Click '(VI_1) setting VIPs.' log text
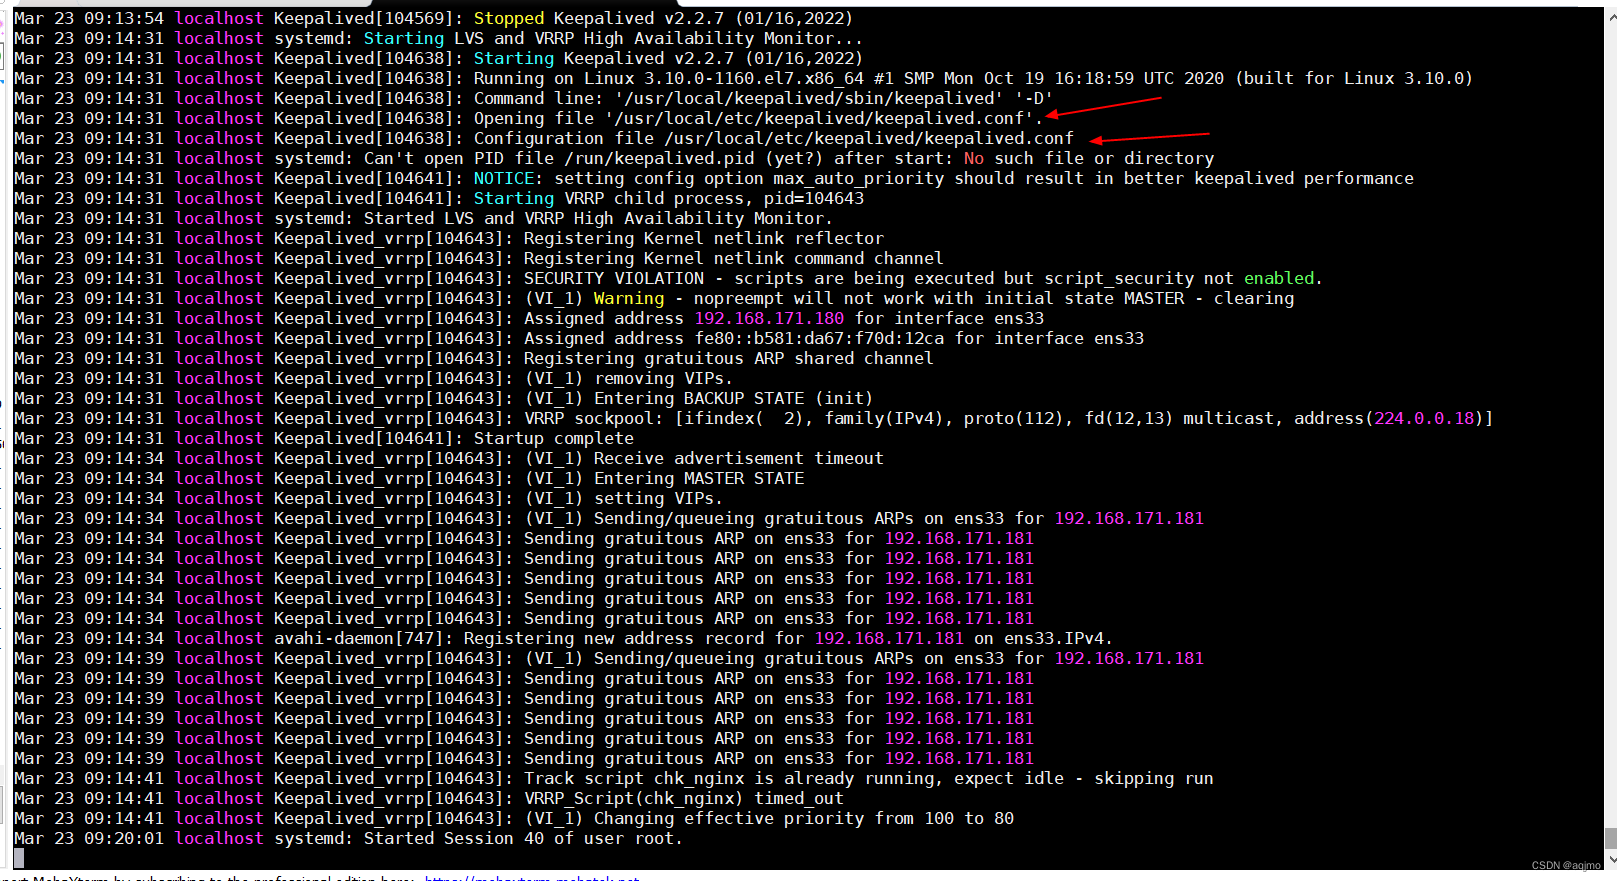Screen dimensions: 1617x881 pyautogui.click(x=622, y=498)
